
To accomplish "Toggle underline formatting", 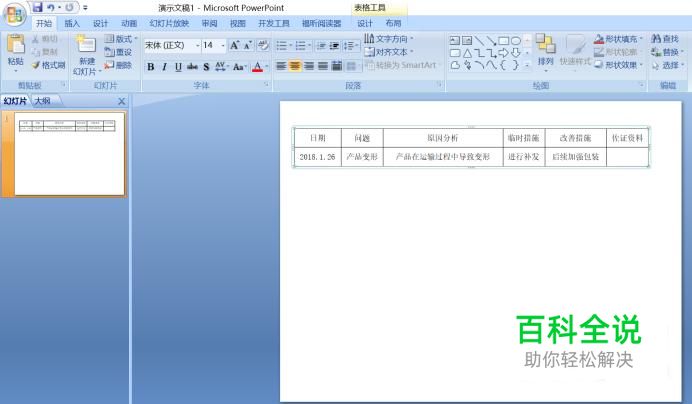I will [x=178, y=67].
